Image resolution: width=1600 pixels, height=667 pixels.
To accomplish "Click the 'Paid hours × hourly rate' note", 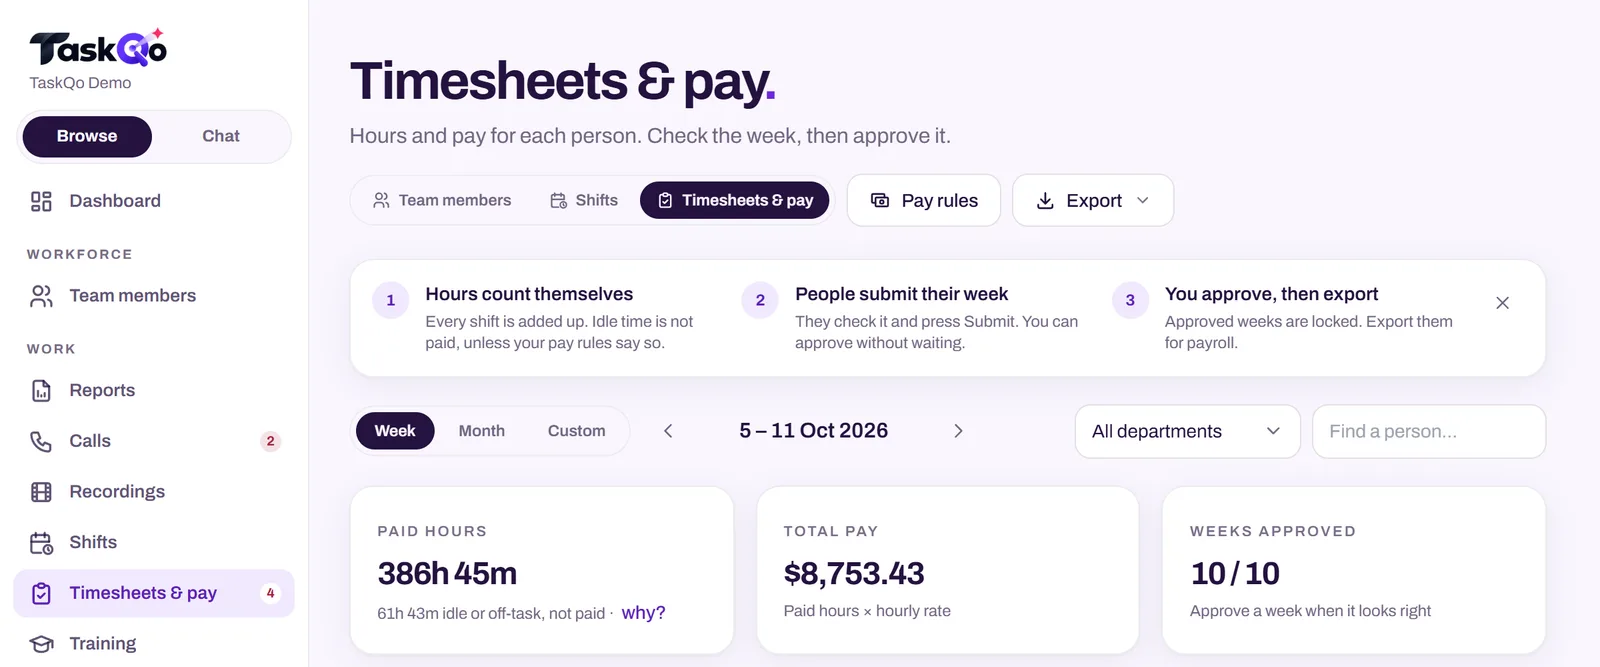I will [x=867, y=611].
